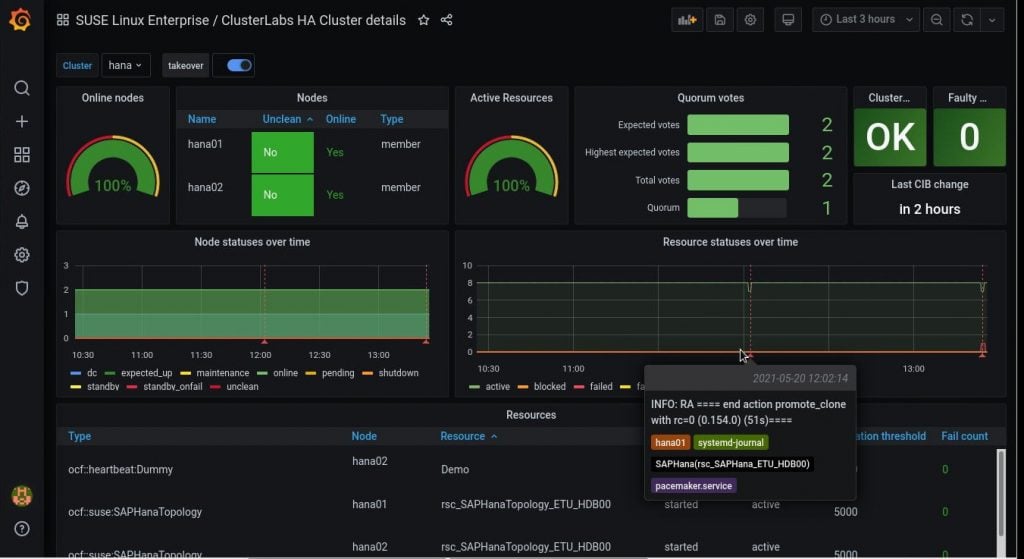Open the Configuration gear in sidebar

tap(22, 255)
